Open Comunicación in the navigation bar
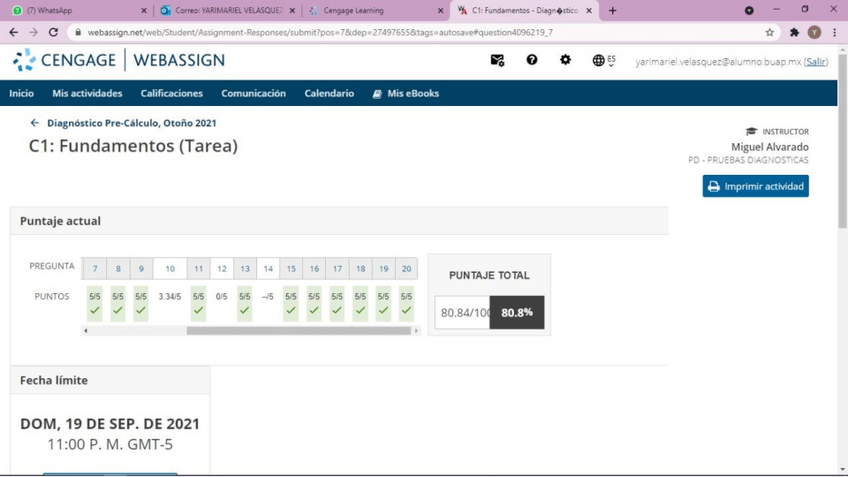The image size is (848, 477). pos(253,94)
